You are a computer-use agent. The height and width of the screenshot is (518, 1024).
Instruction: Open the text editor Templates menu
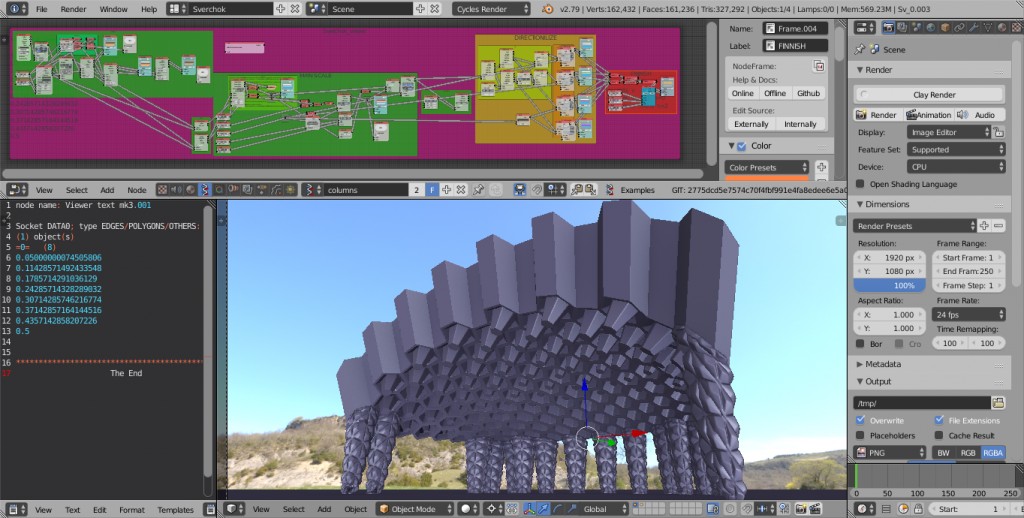pyautogui.click(x=175, y=510)
